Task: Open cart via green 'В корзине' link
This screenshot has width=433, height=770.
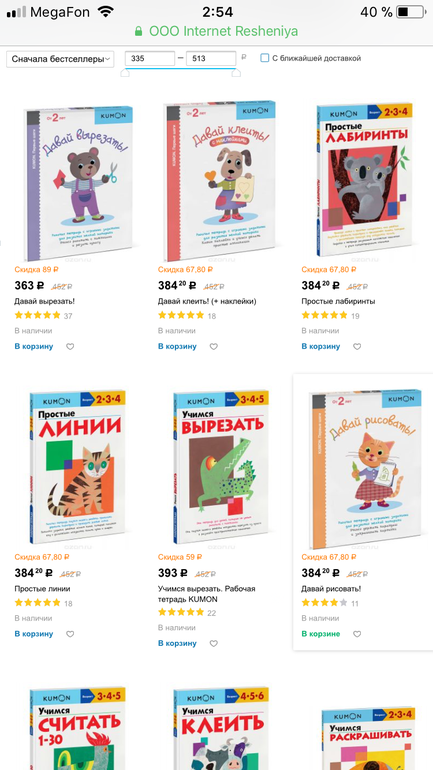Action: coord(321,634)
